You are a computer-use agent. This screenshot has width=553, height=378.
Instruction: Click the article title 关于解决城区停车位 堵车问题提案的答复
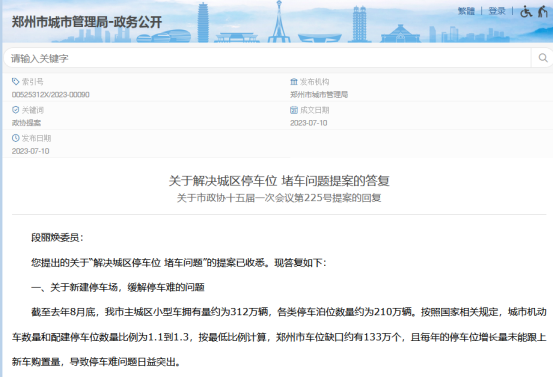tap(279, 181)
